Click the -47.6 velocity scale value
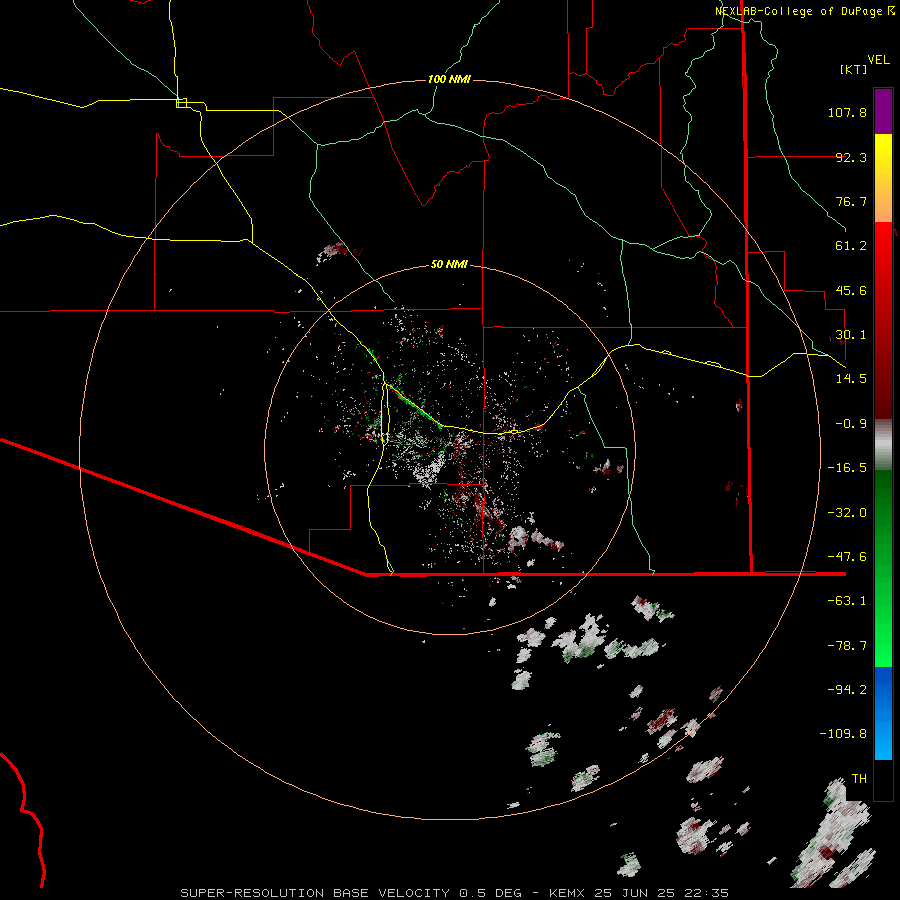The width and height of the screenshot is (900, 900). tap(847, 557)
